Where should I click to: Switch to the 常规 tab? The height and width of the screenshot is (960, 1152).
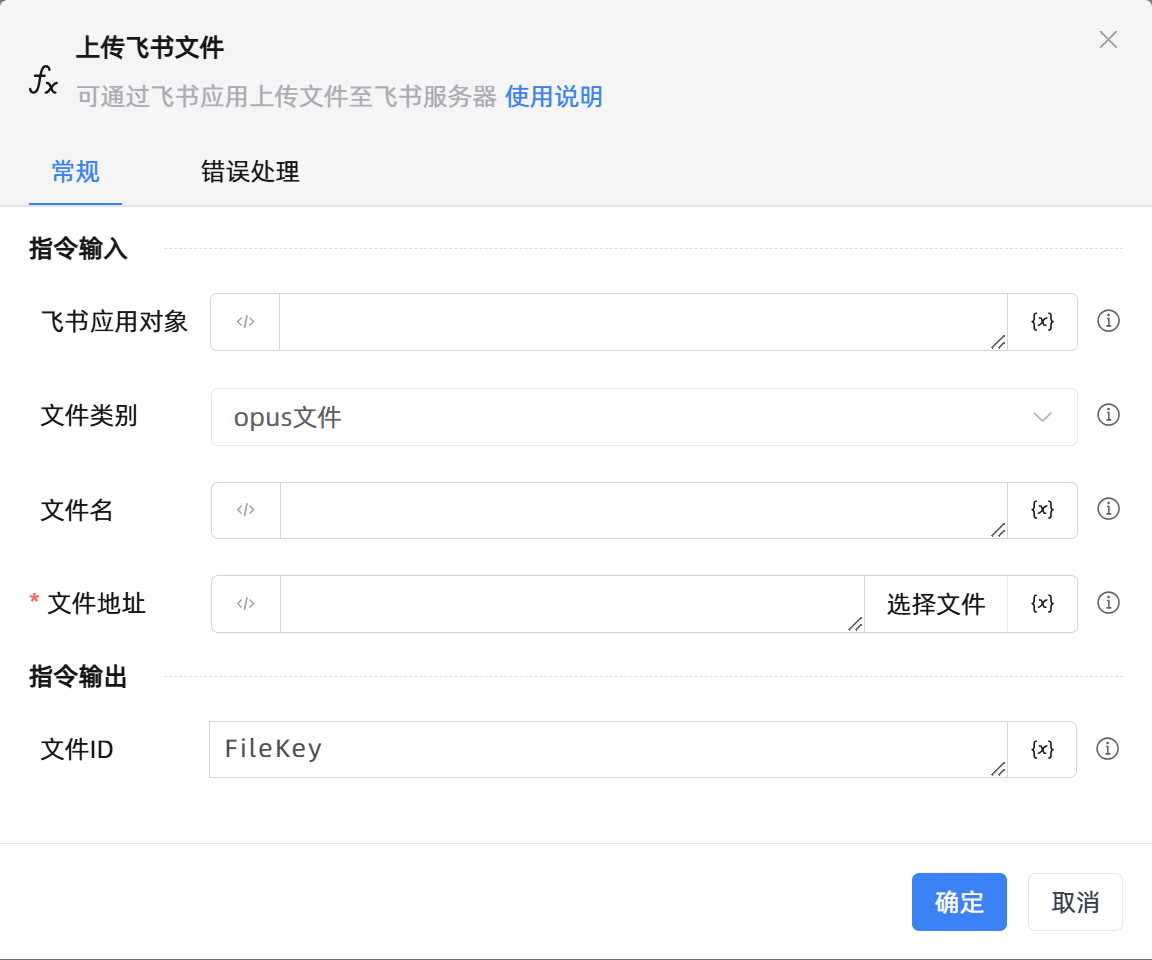tap(75, 172)
